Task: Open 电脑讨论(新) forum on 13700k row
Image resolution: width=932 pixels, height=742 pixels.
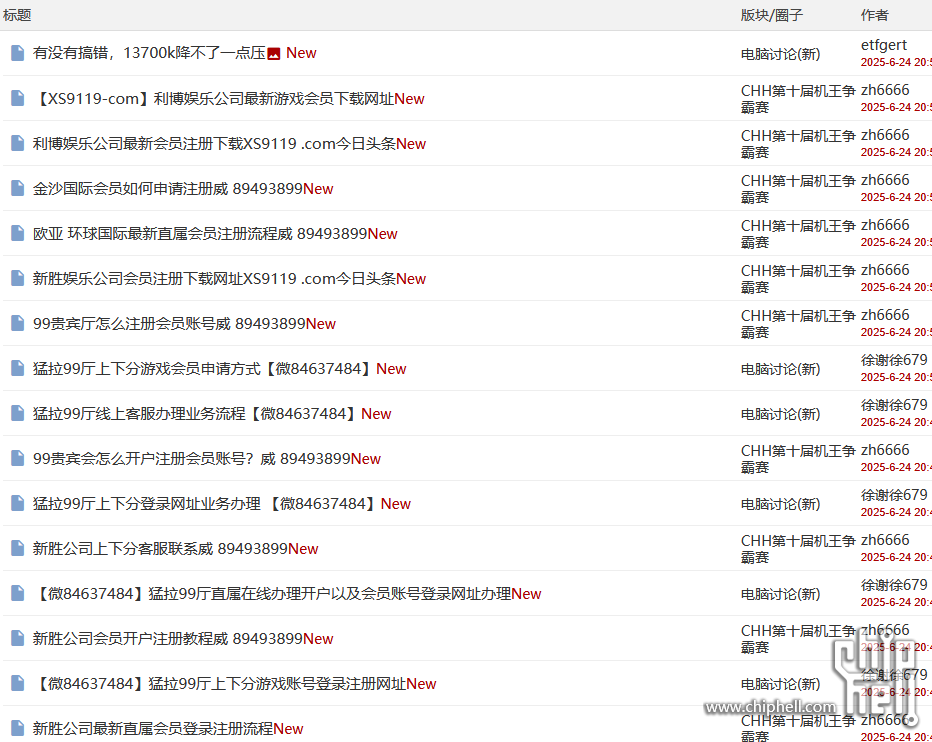Action: tap(780, 54)
